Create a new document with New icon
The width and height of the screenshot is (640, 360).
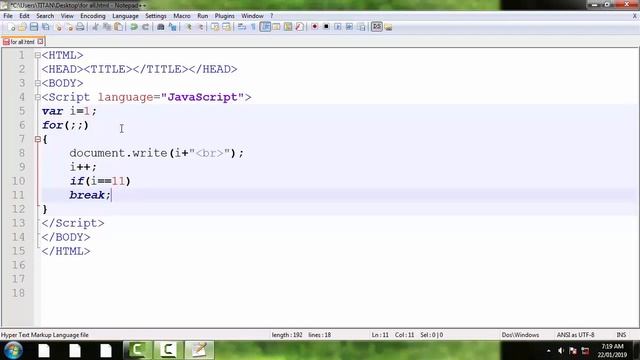(x=11, y=27)
